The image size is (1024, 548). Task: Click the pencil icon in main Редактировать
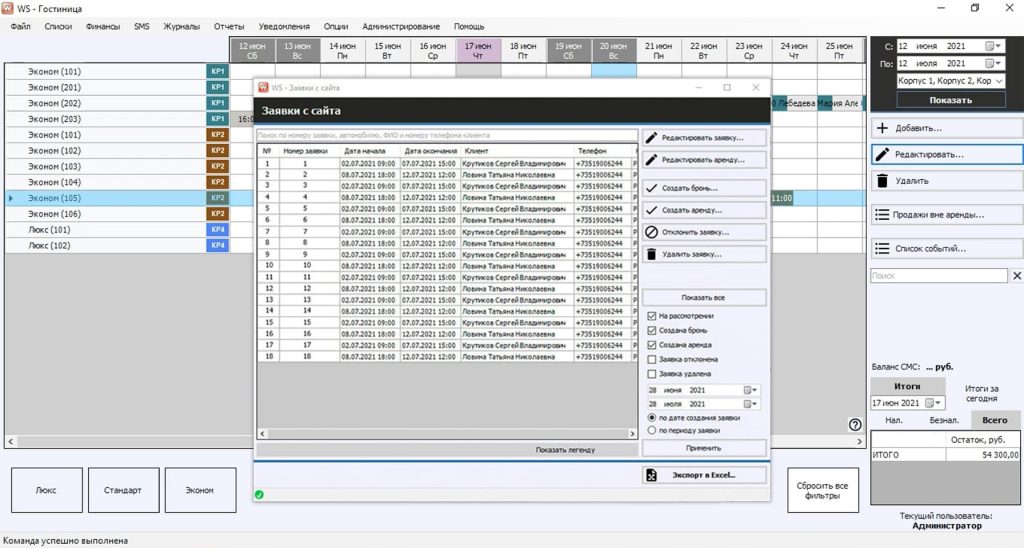(x=882, y=154)
